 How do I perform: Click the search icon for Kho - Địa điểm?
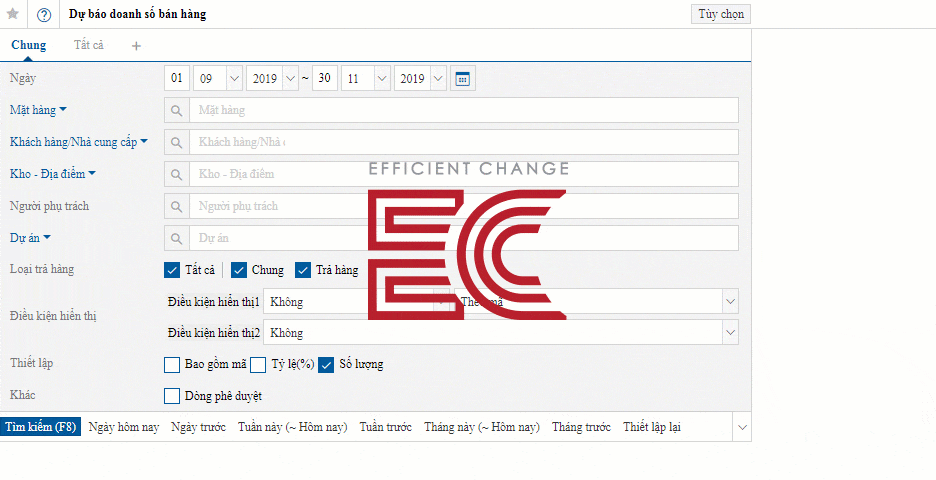pos(177,174)
